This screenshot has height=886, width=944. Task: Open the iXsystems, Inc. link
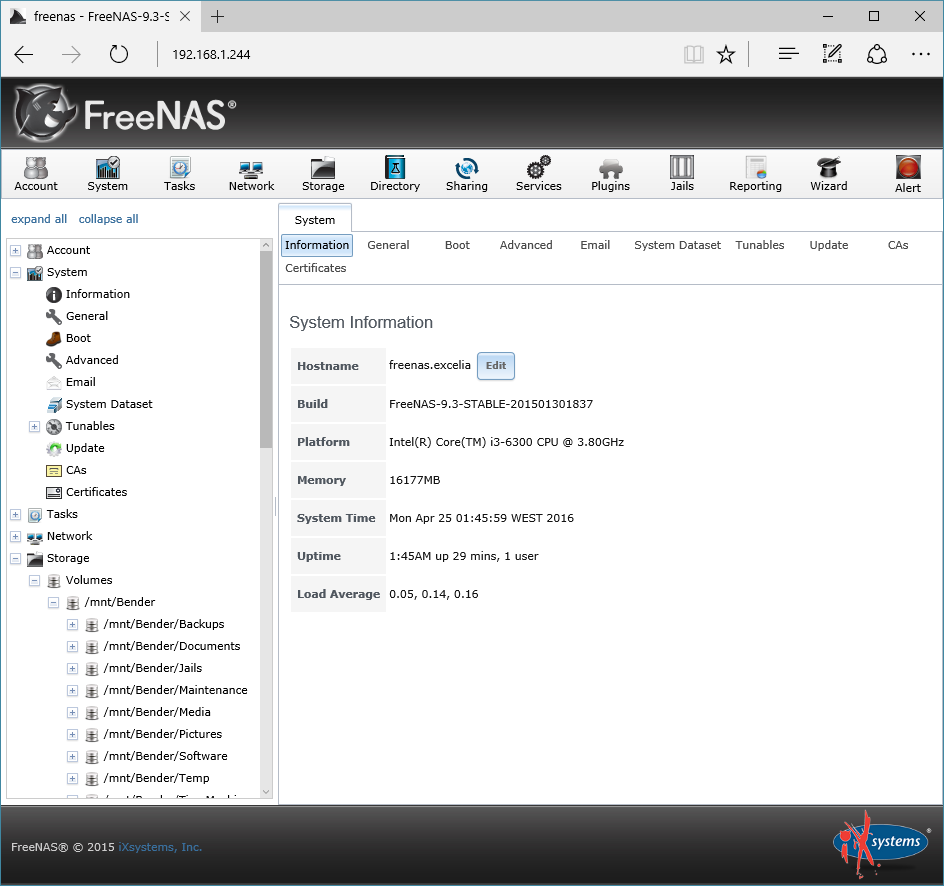pyautogui.click(x=160, y=847)
